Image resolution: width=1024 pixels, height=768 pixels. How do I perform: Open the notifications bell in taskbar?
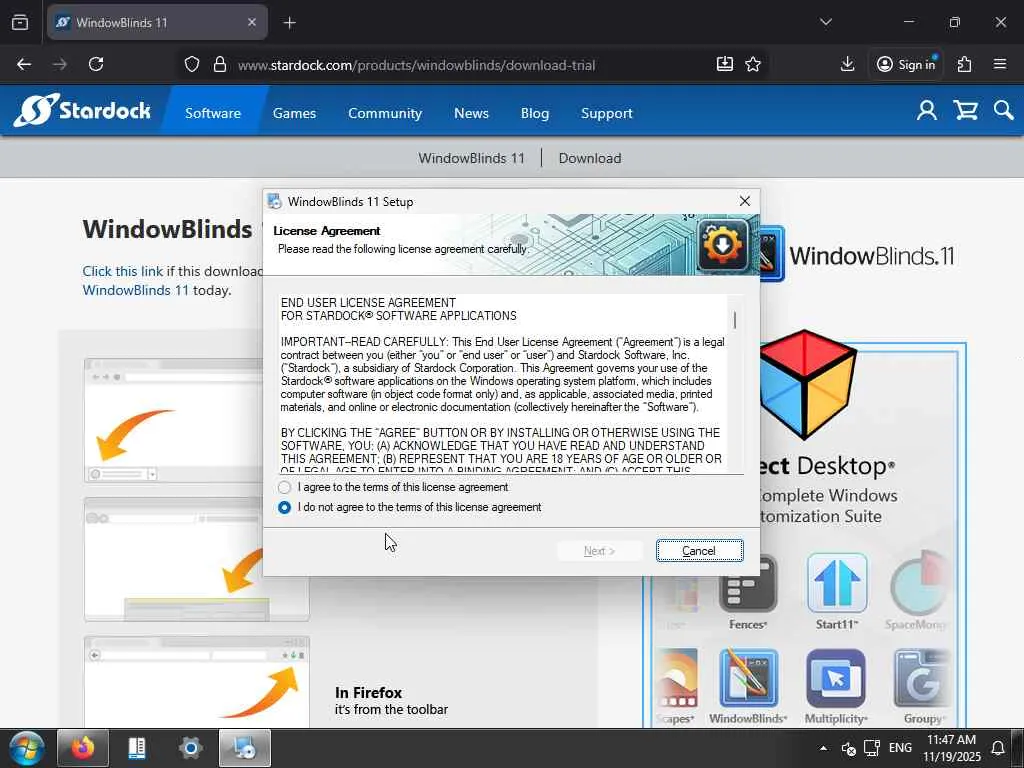998,748
